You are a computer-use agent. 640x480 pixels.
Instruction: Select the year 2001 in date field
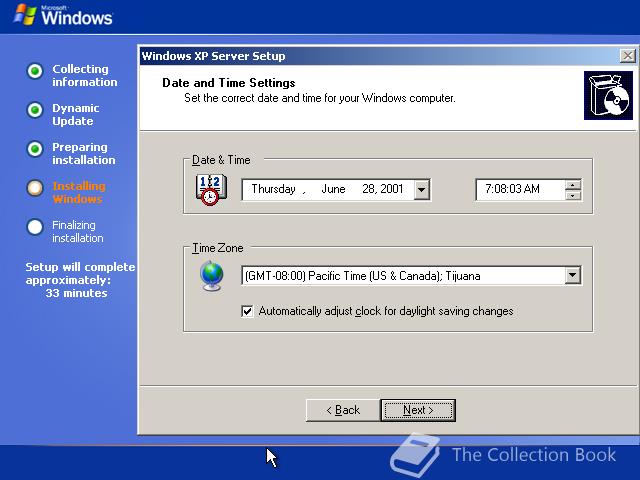(391, 189)
